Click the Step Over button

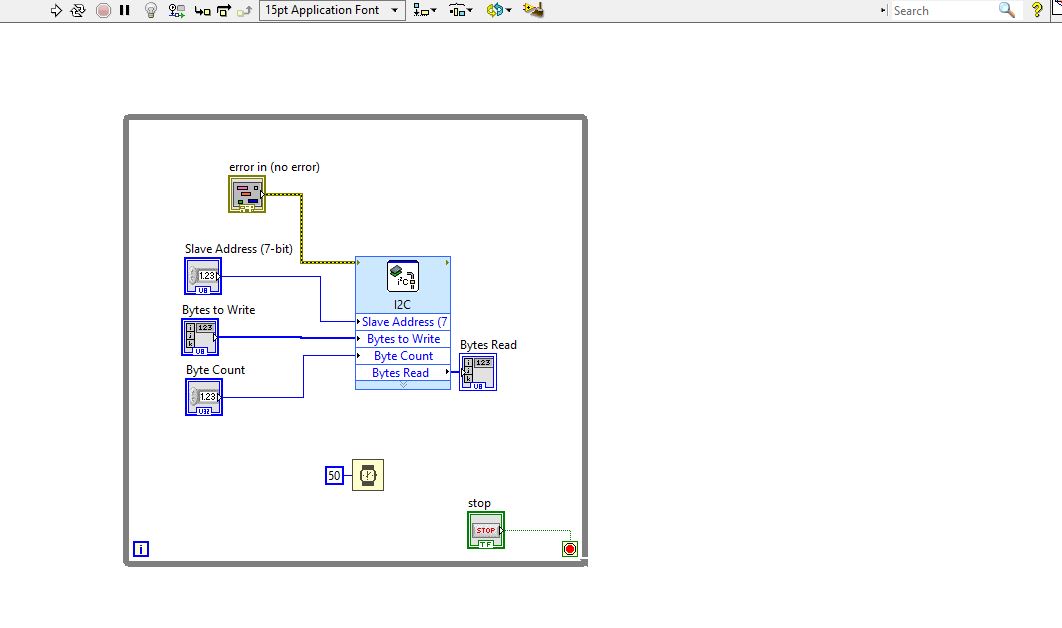click(x=224, y=10)
